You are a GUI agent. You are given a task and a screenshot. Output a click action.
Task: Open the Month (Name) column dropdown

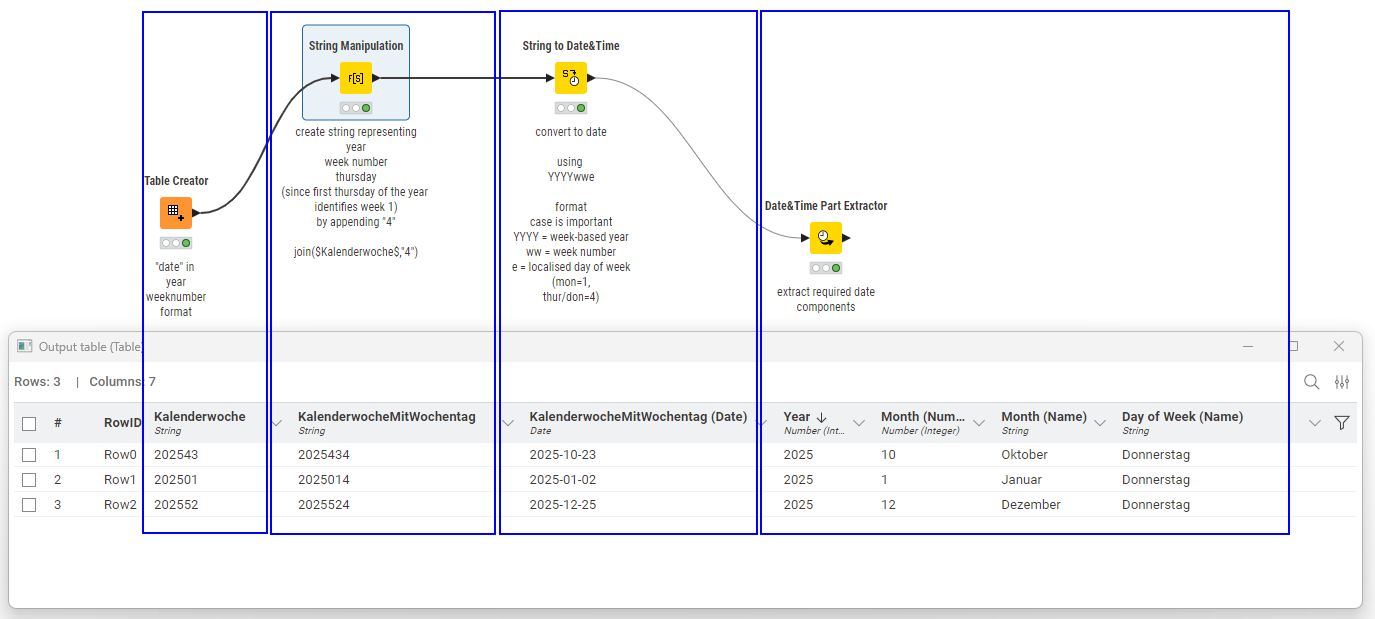[x=1100, y=423]
